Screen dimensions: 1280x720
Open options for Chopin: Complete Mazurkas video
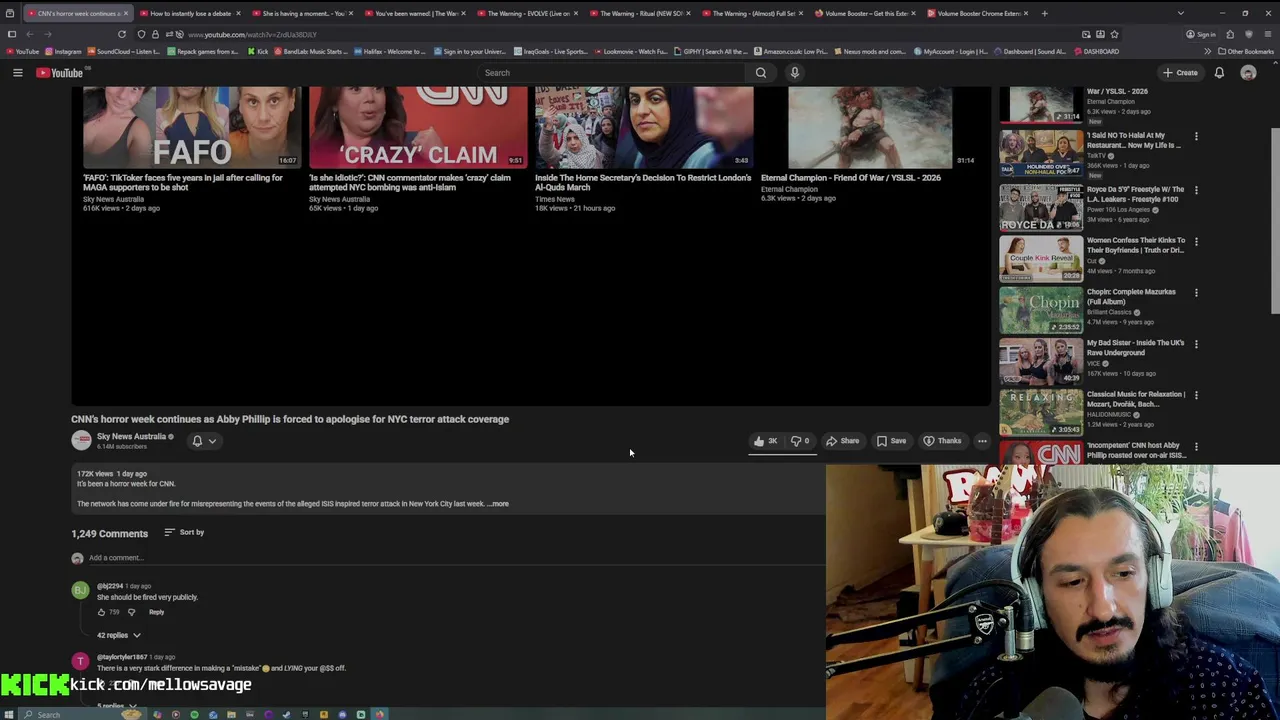(x=1196, y=293)
